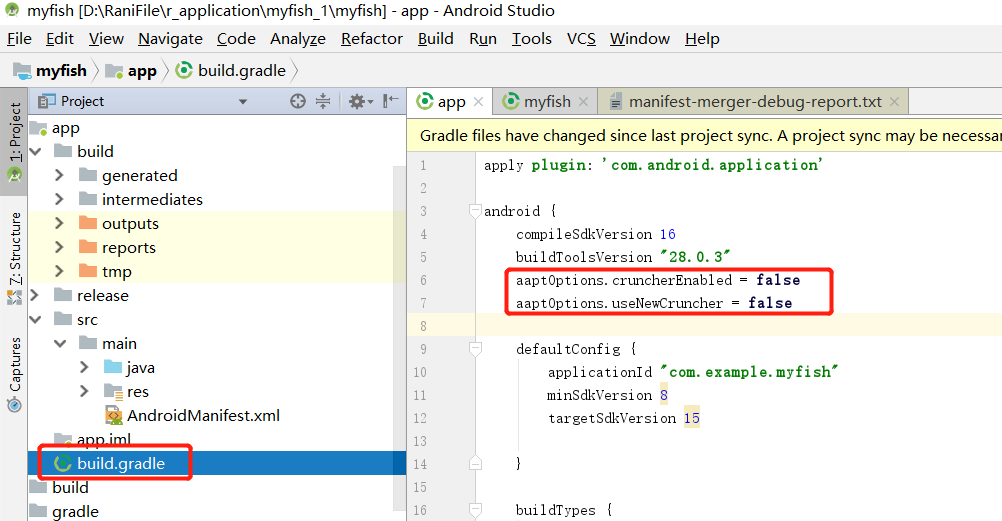Click the aaptOptions.cruncherEnabled line
This screenshot has width=1002, height=521.
coord(658,280)
